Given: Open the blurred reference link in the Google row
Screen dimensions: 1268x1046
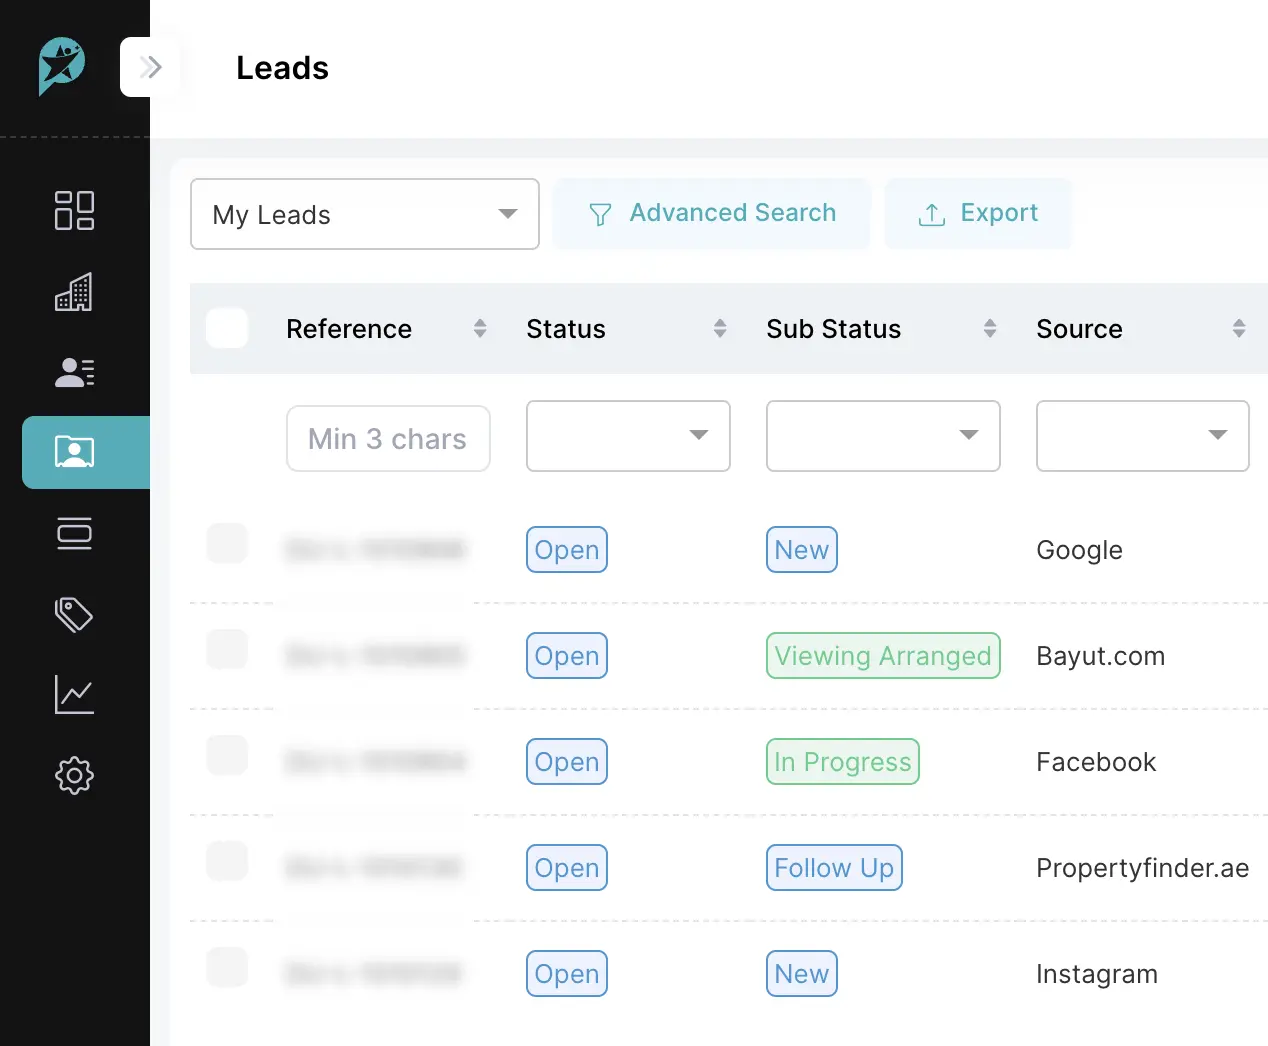Looking at the screenshot, I should (376, 550).
